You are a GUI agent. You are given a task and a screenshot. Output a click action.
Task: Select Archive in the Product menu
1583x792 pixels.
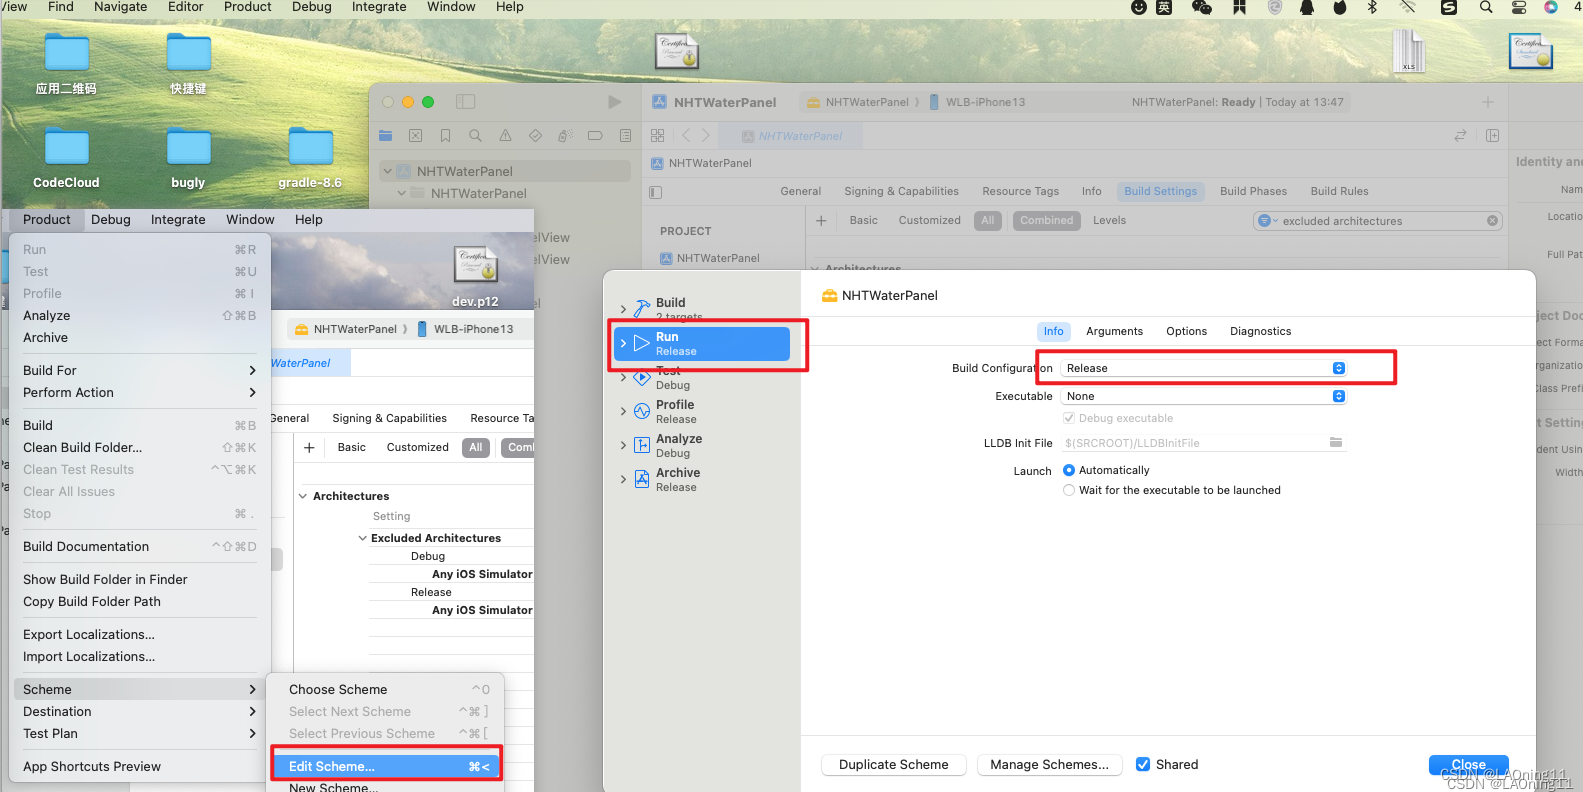[x=140, y=337]
